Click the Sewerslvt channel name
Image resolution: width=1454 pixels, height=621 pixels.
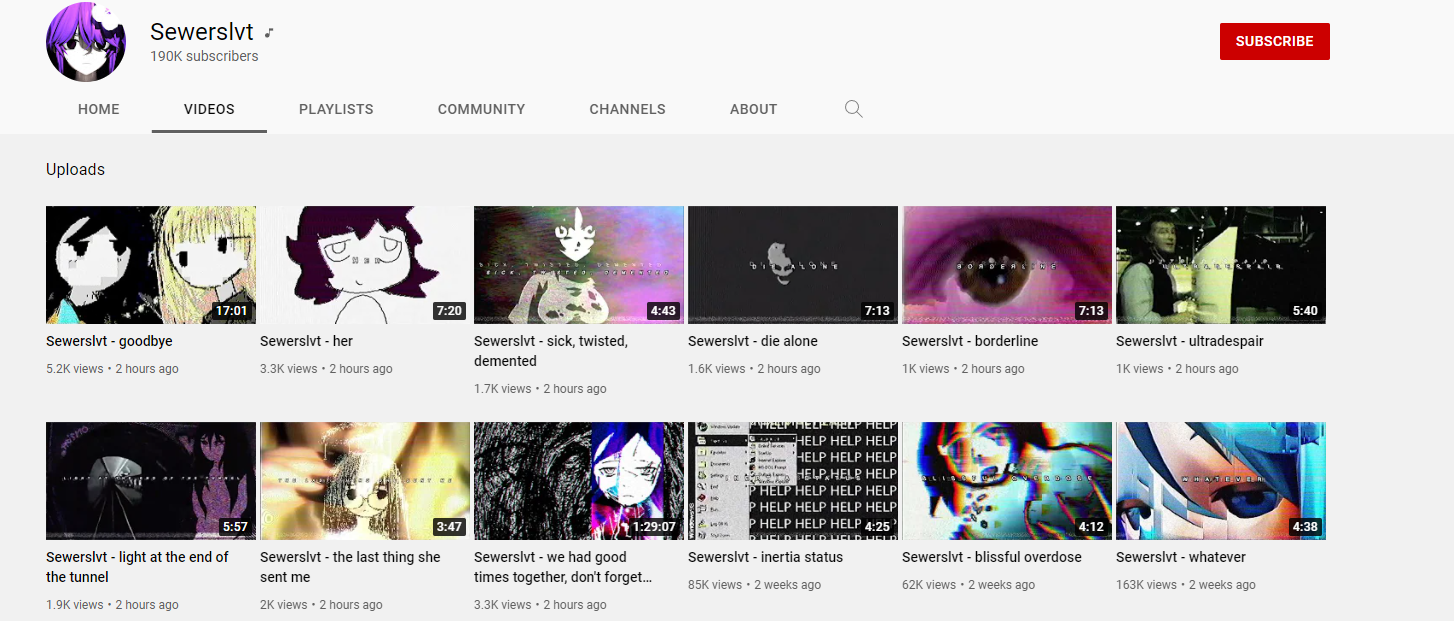[x=202, y=32]
